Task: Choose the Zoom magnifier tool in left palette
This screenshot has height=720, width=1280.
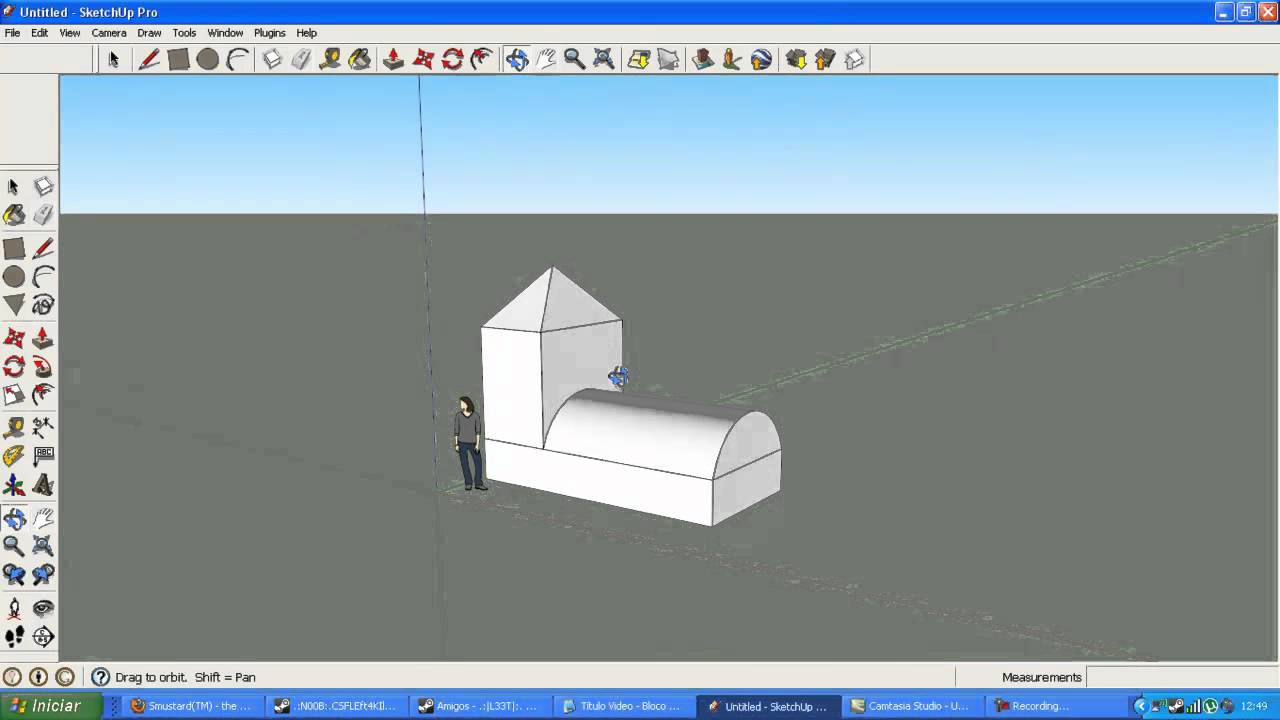Action: click(x=14, y=546)
